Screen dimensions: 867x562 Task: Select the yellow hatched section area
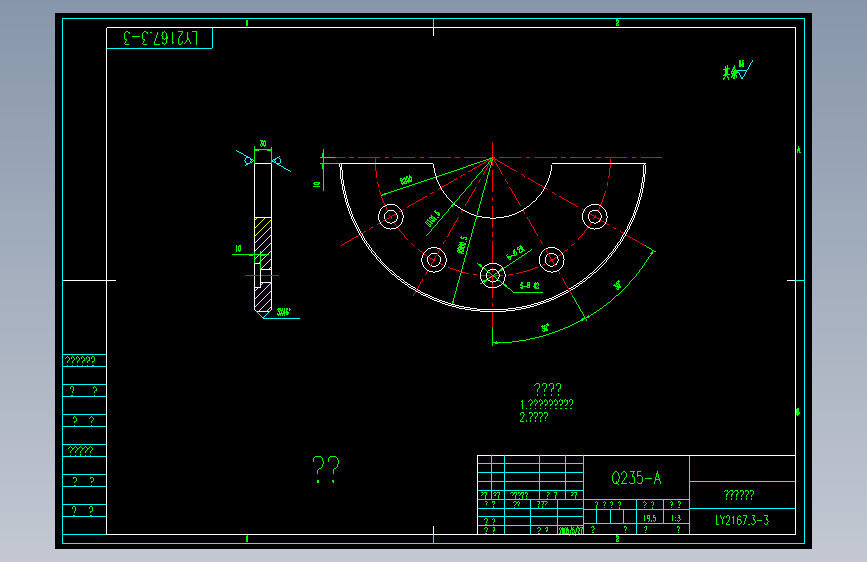tap(263, 264)
